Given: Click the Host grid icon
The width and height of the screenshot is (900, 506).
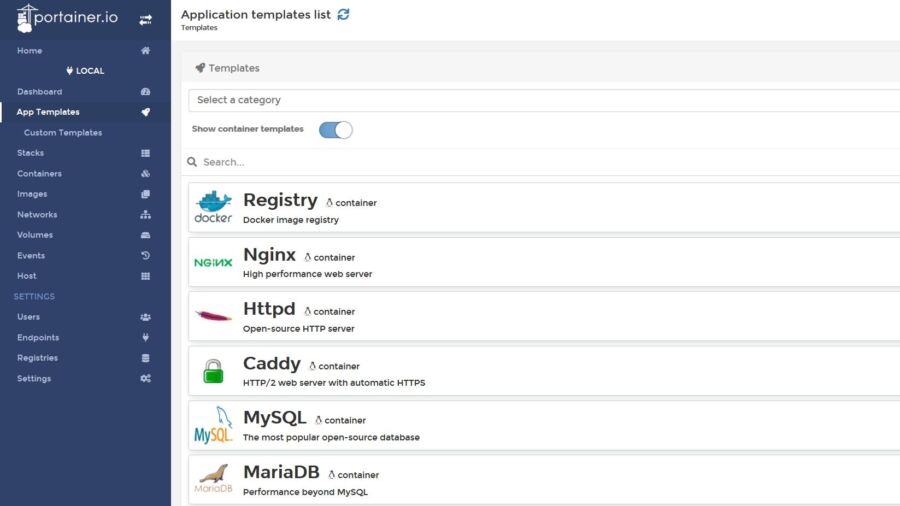Looking at the screenshot, I should pyautogui.click(x=146, y=276).
